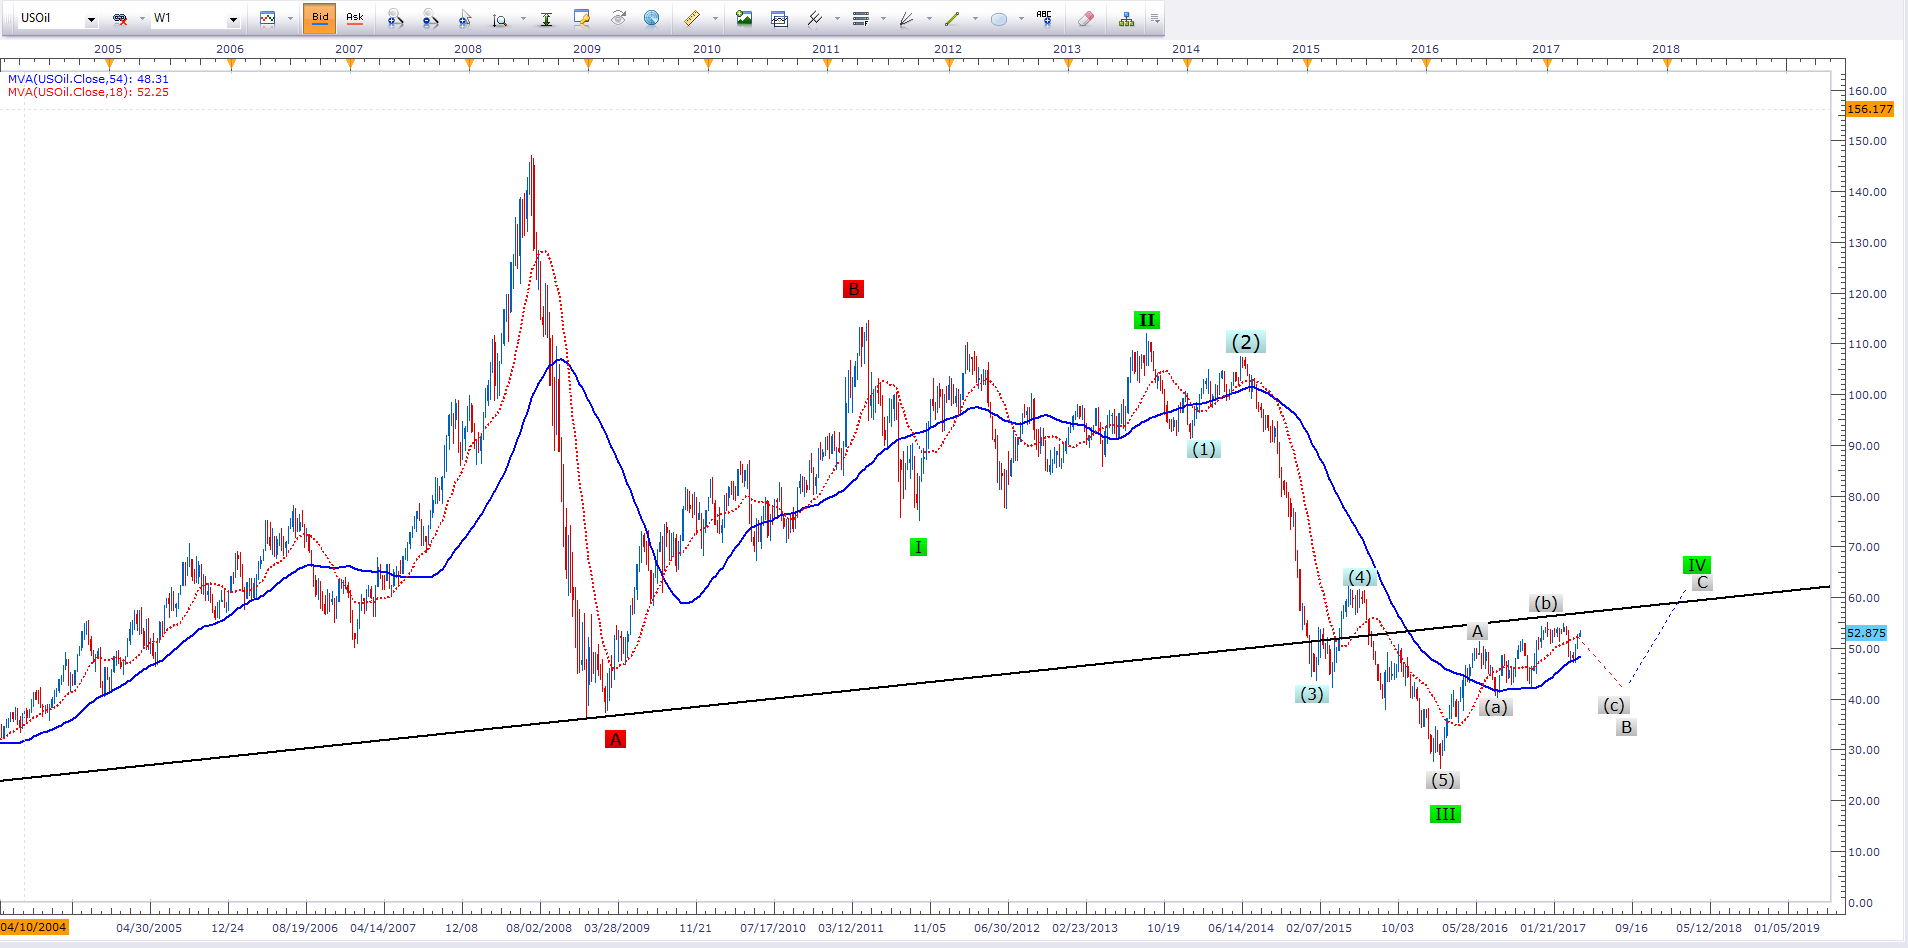The width and height of the screenshot is (1908, 948).
Task: Select the green trend line drawing tool
Action: (x=952, y=18)
